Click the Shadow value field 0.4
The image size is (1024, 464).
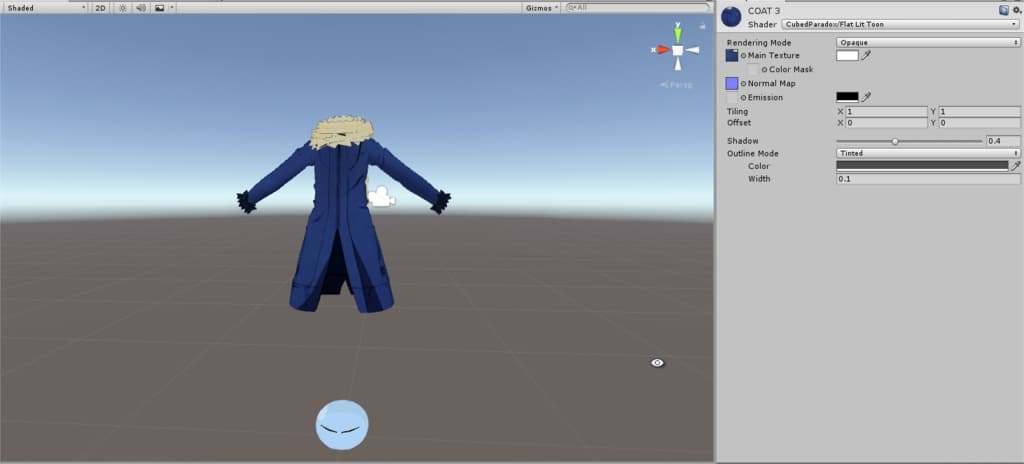1003,141
